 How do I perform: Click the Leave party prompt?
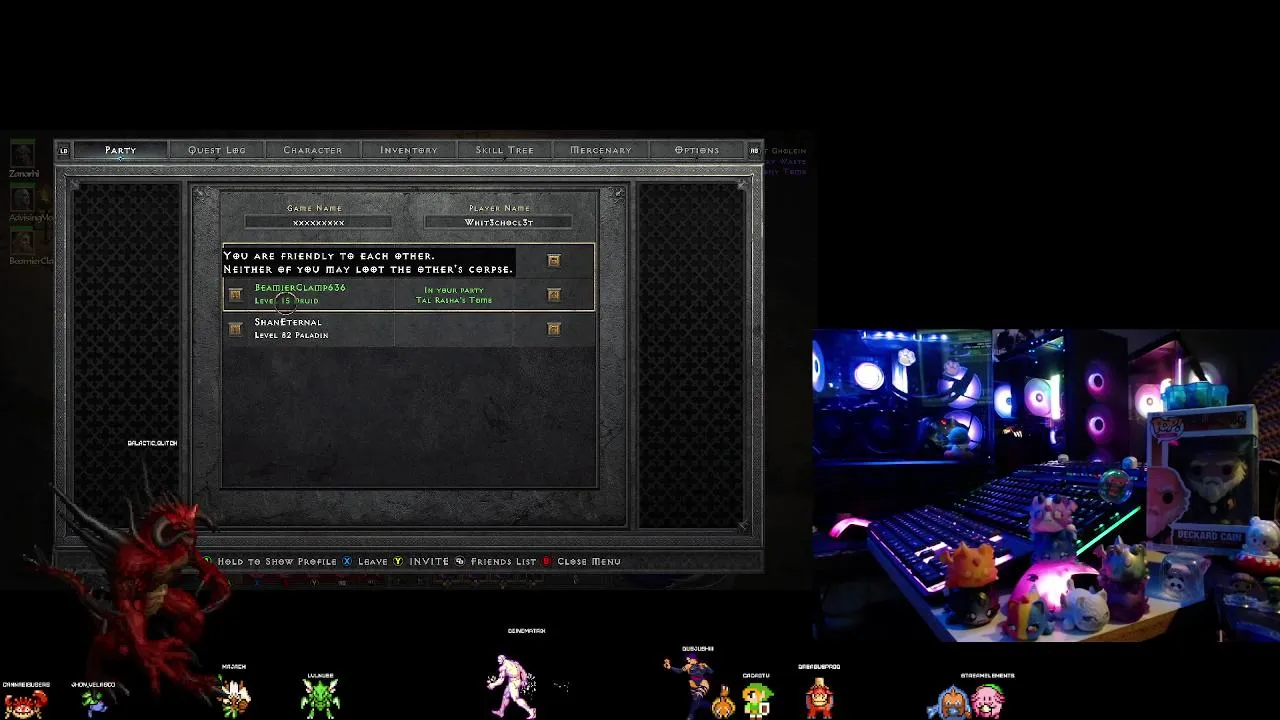[365, 562]
